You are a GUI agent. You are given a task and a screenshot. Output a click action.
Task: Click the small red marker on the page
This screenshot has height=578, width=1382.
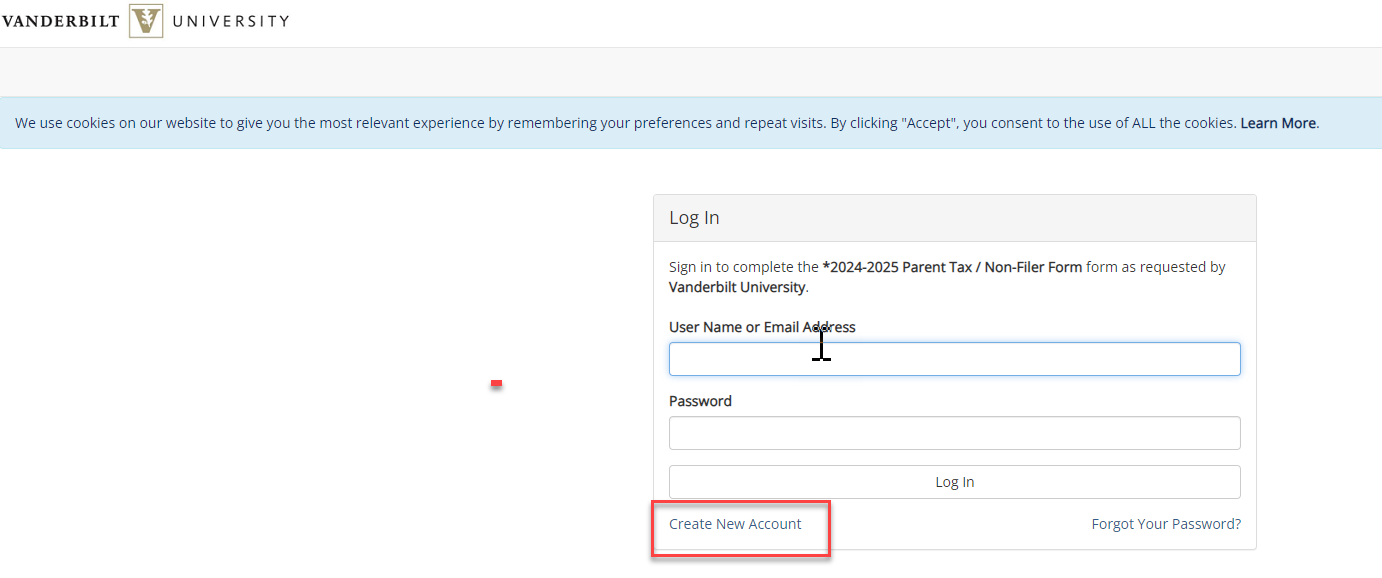click(497, 383)
